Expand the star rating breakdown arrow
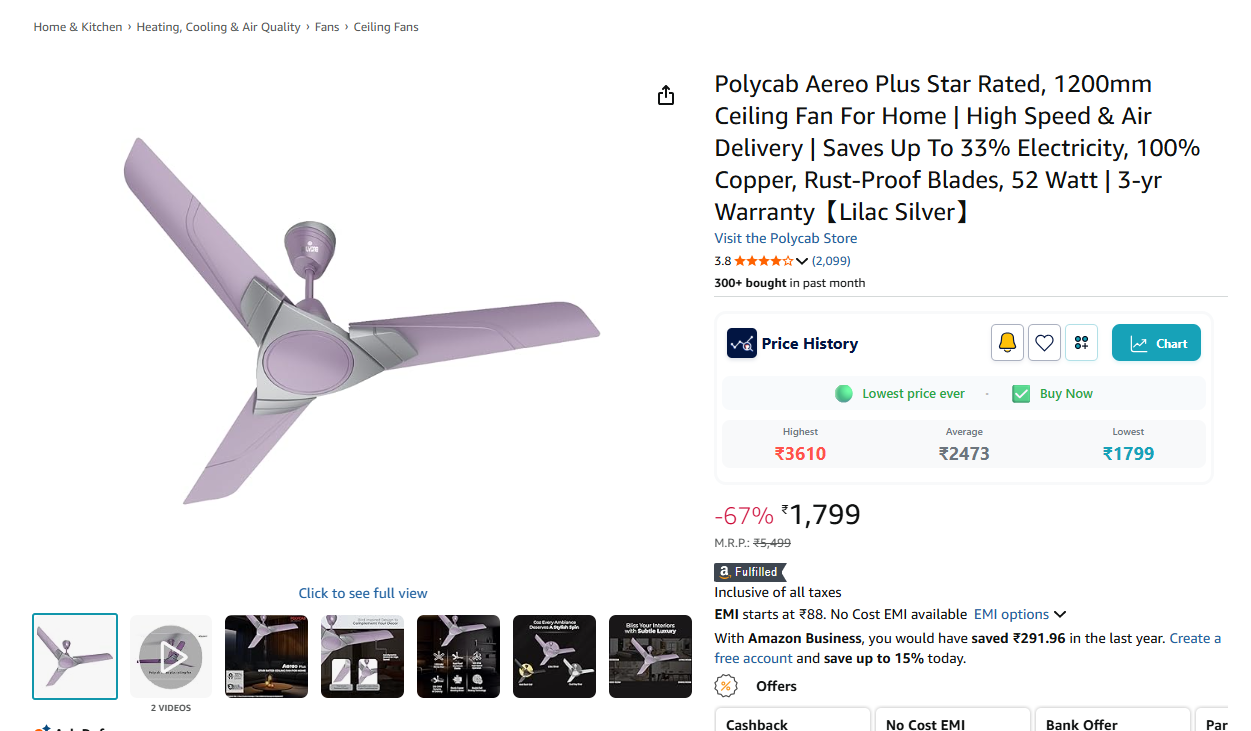This screenshot has height=731, width=1251. (802, 261)
